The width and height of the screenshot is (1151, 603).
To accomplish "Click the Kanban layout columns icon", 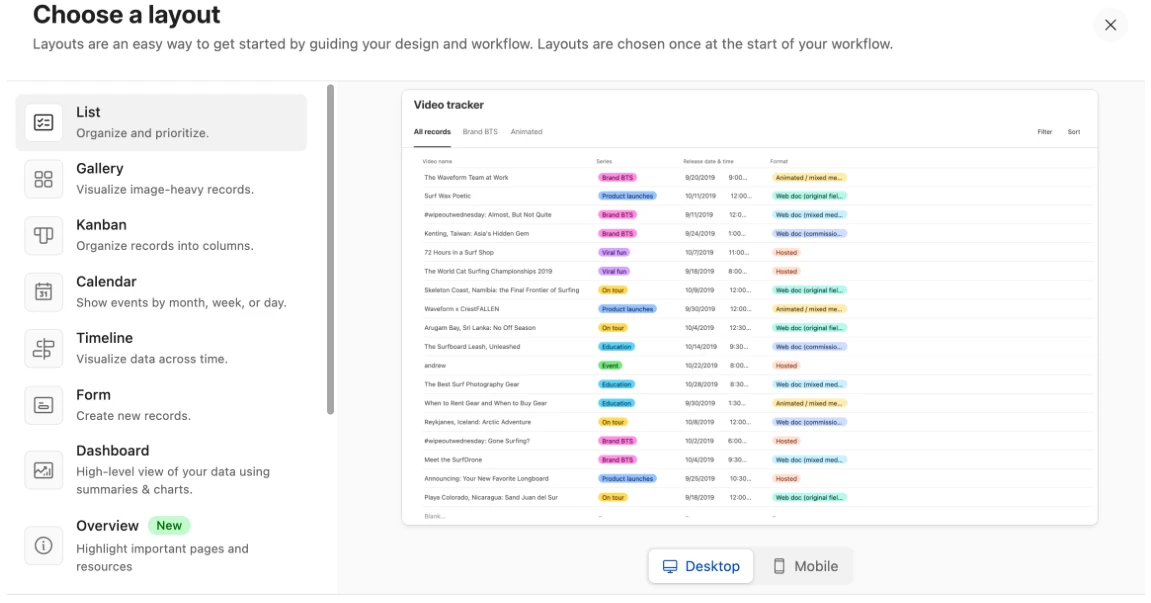I will tap(43, 236).
